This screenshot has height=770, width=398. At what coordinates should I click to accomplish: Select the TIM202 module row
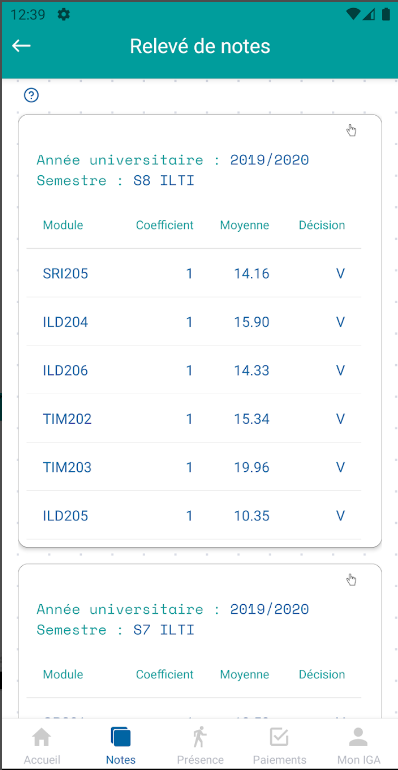coord(194,418)
